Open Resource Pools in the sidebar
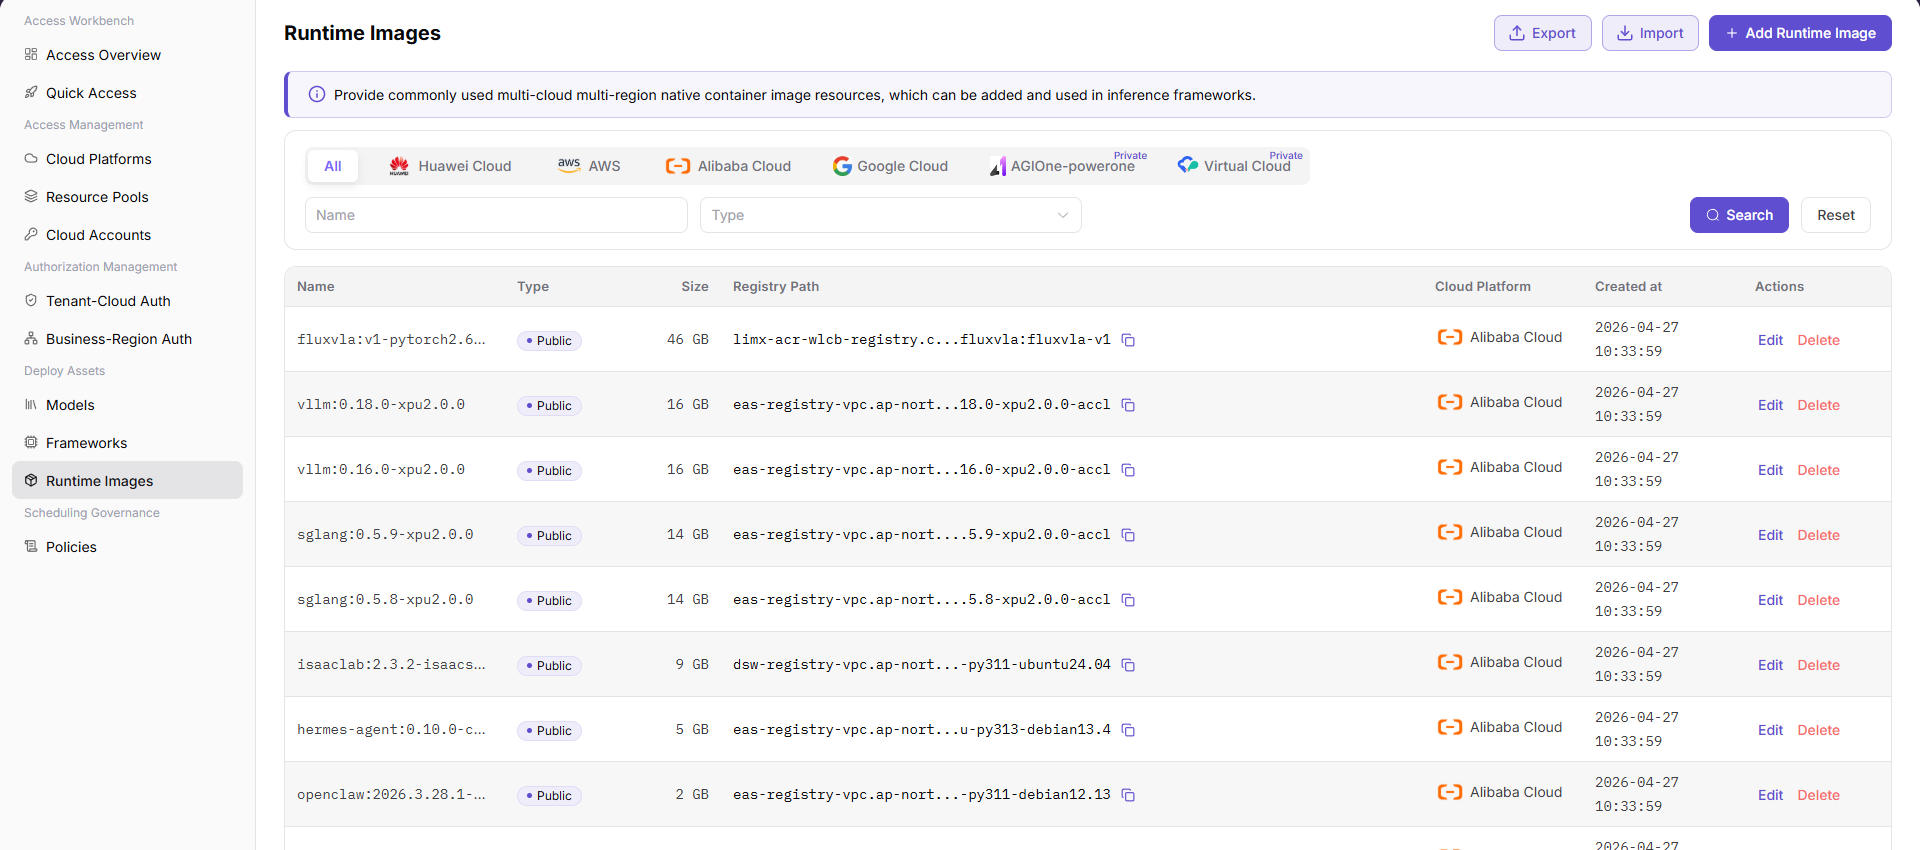 (x=127, y=197)
